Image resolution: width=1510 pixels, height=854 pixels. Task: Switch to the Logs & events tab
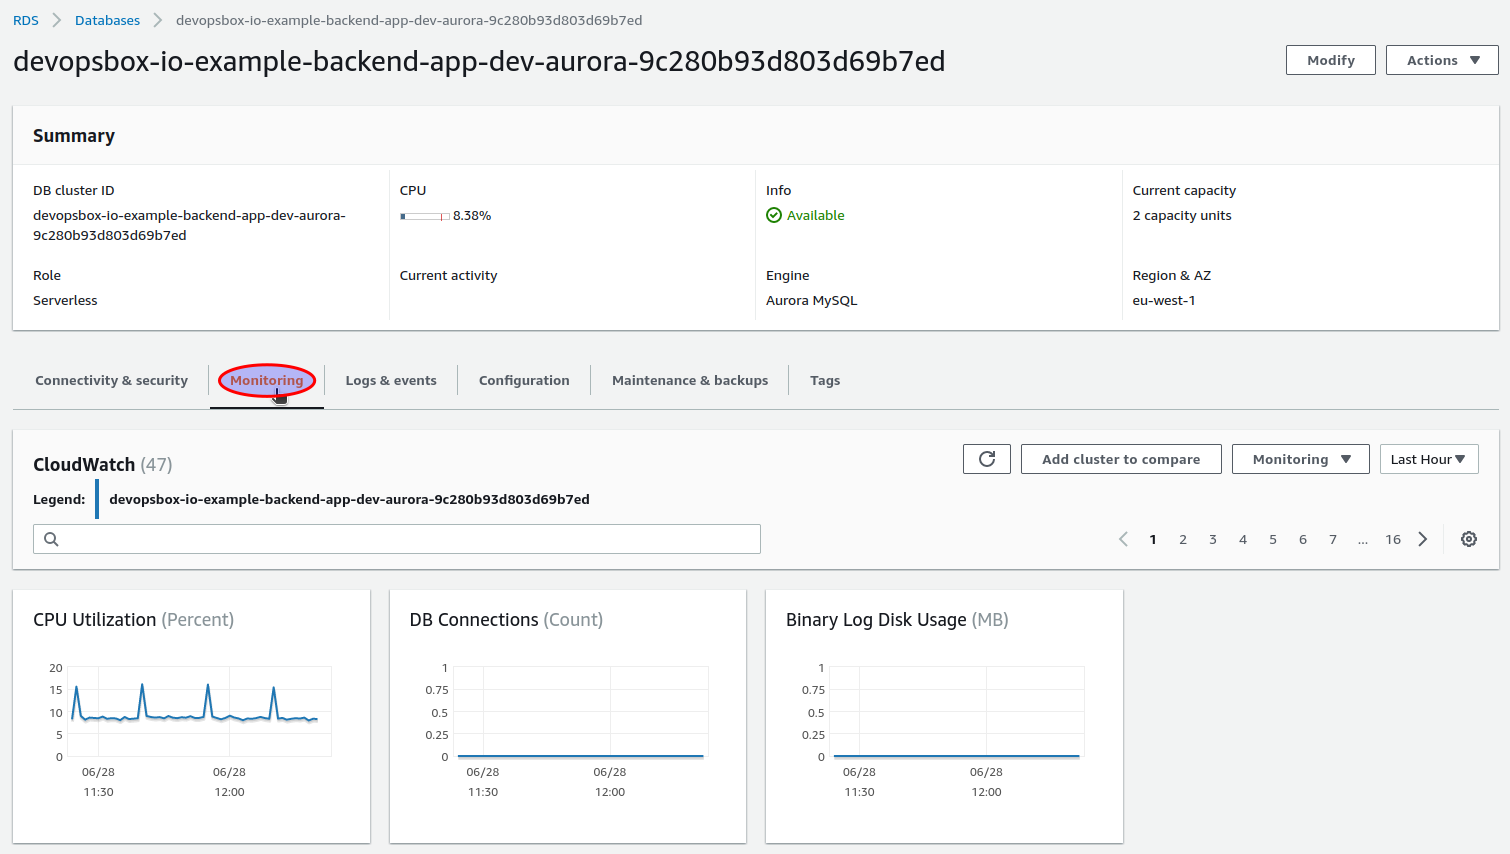[391, 380]
